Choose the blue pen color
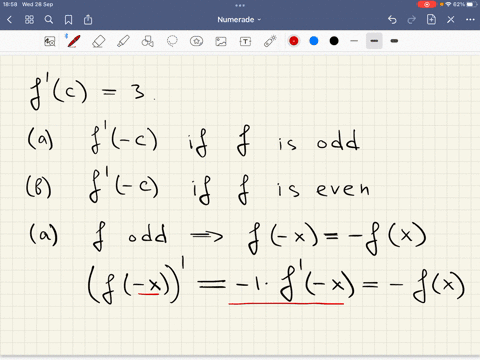The width and height of the screenshot is (480, 360). 314,41
